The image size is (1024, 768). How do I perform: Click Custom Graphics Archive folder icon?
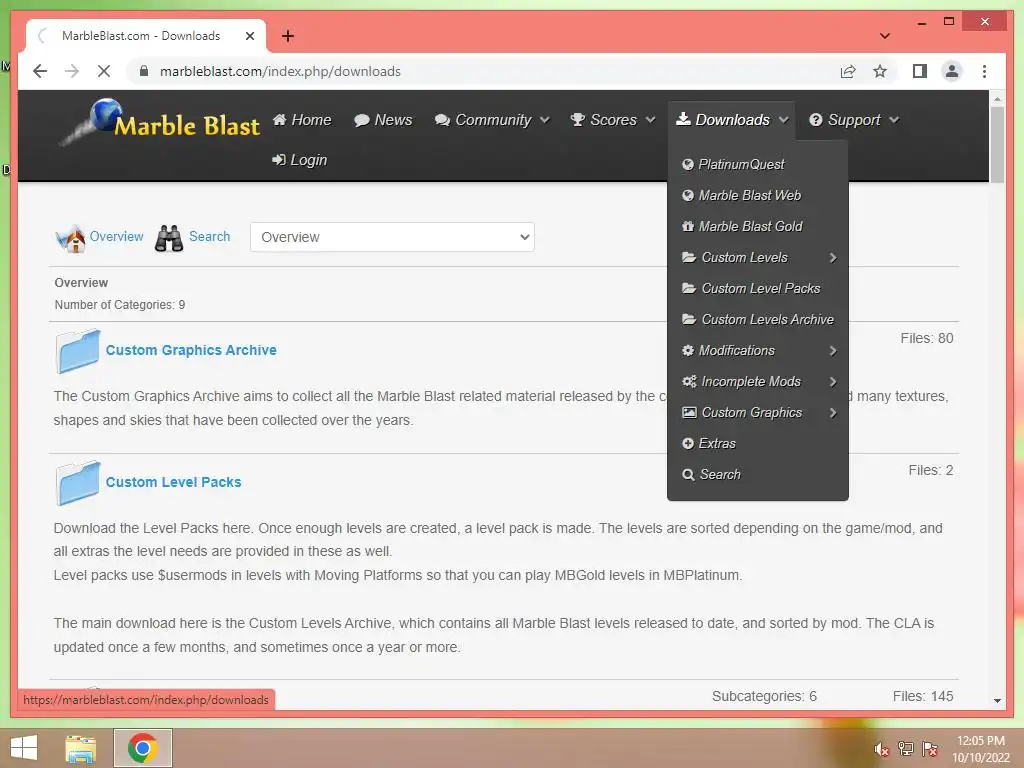pos(78,351)
